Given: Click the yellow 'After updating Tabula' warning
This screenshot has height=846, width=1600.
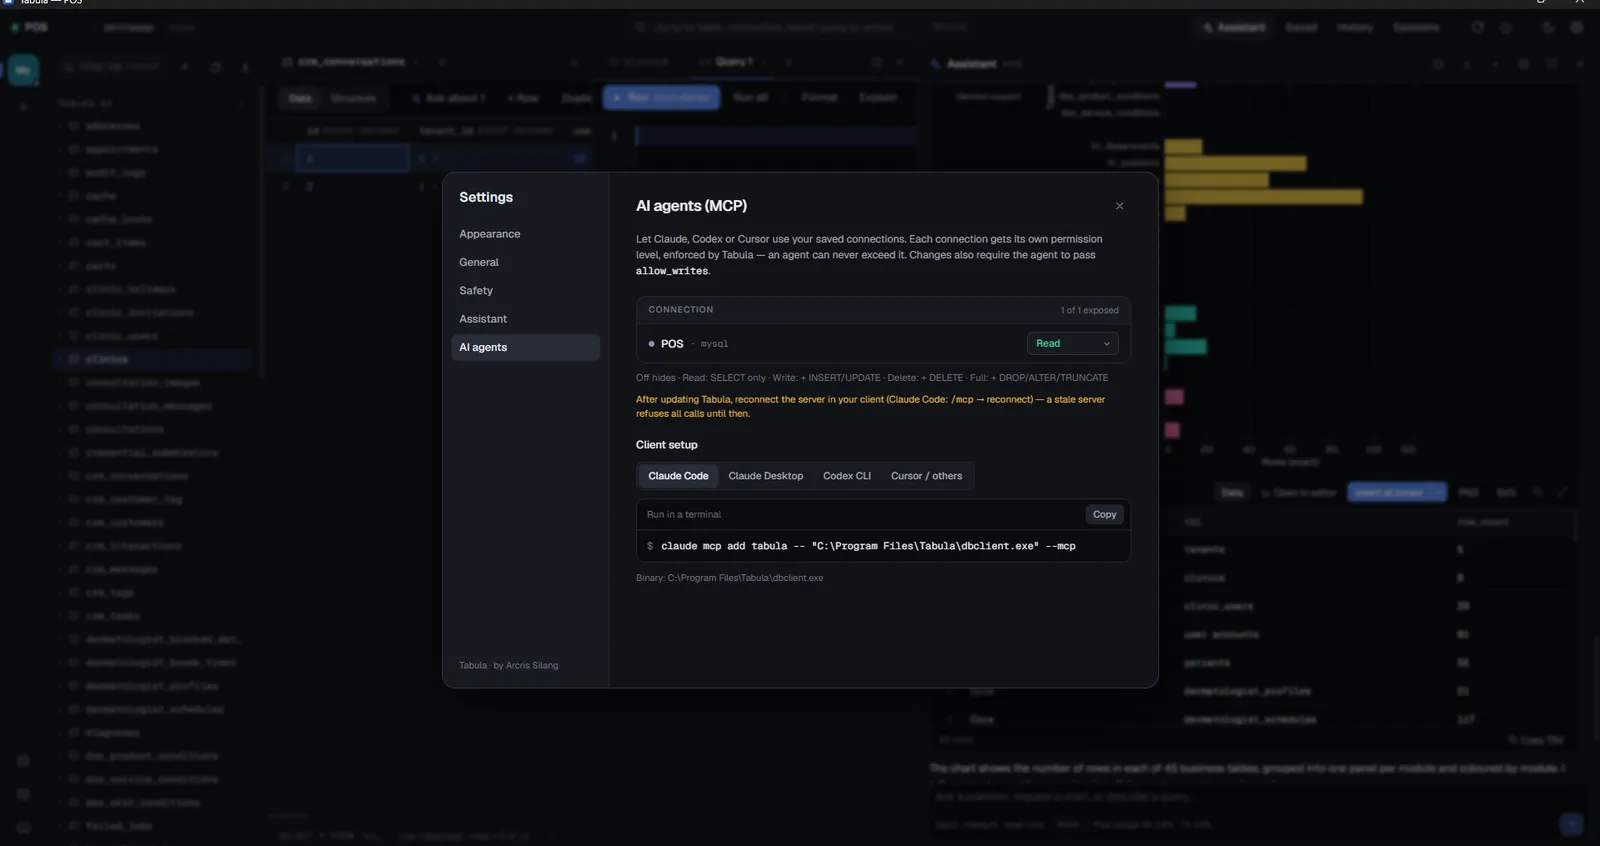Looking at the screenshot, I should tap(871, 406).
